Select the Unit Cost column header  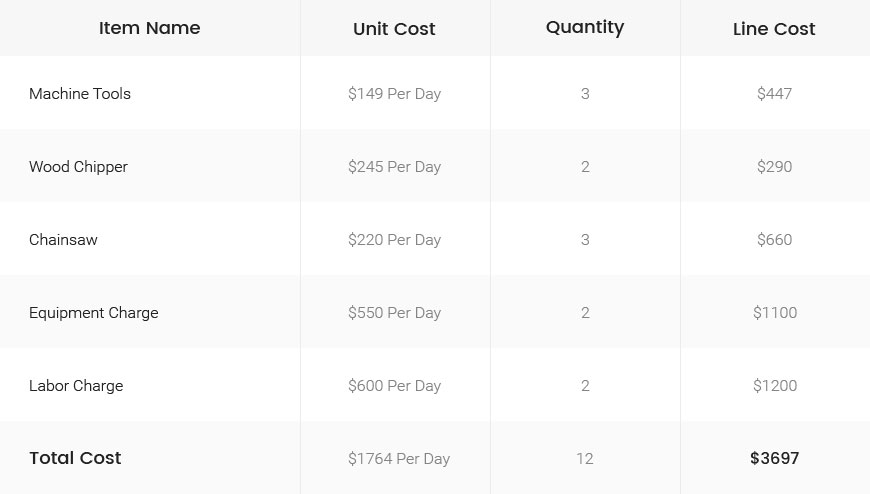point(394,29)
